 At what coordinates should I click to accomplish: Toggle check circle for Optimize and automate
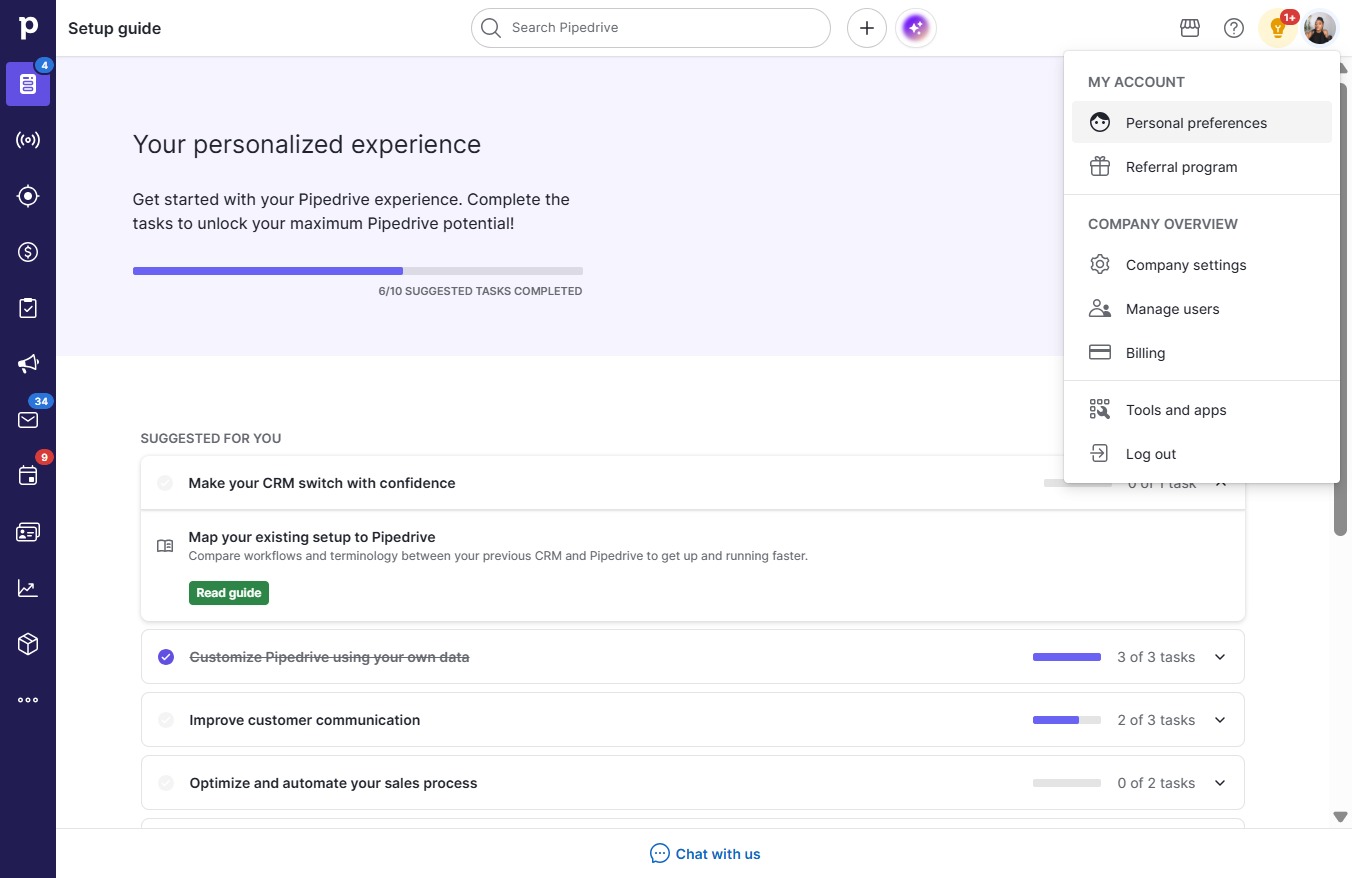click(x=166, y=783)
